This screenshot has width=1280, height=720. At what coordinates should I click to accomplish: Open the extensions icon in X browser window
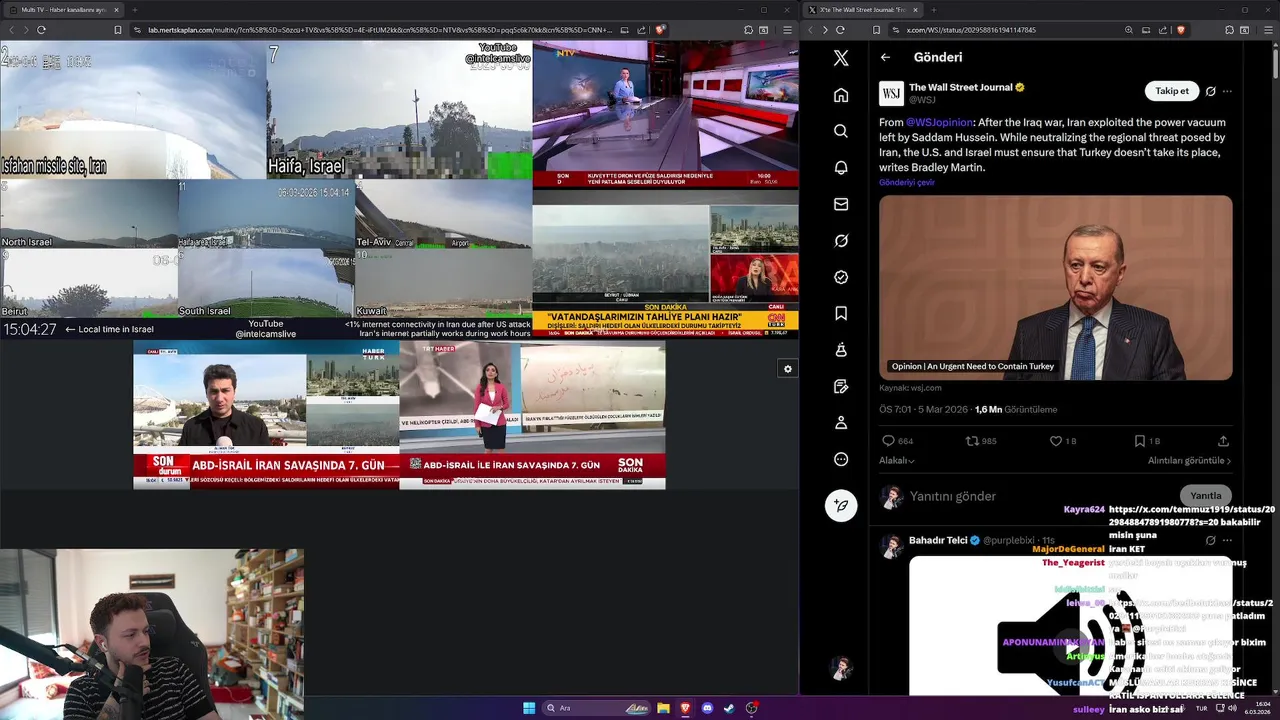(x=1229, y=30)
